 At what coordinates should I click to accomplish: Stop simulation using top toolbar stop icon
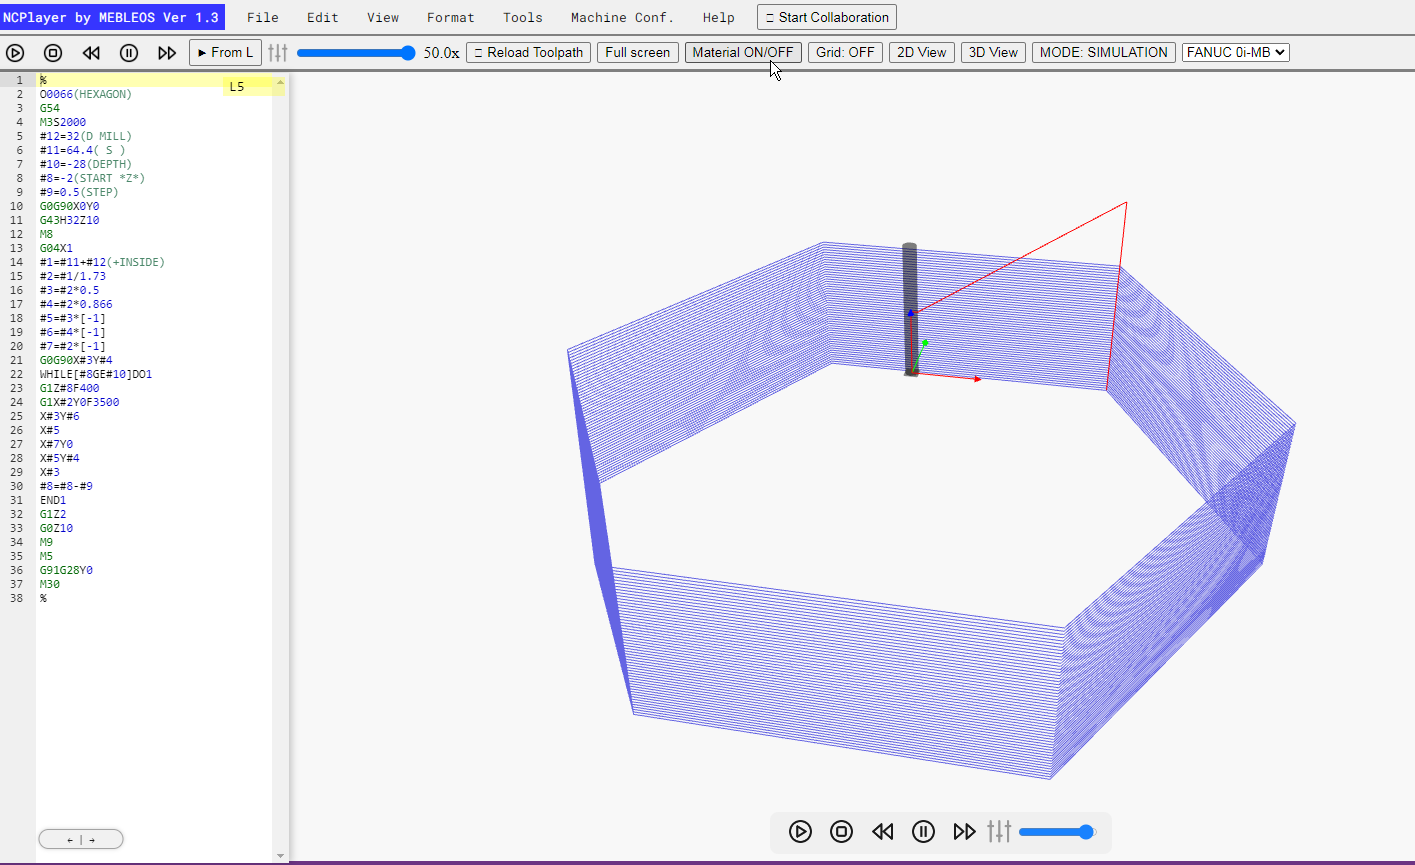53,53
